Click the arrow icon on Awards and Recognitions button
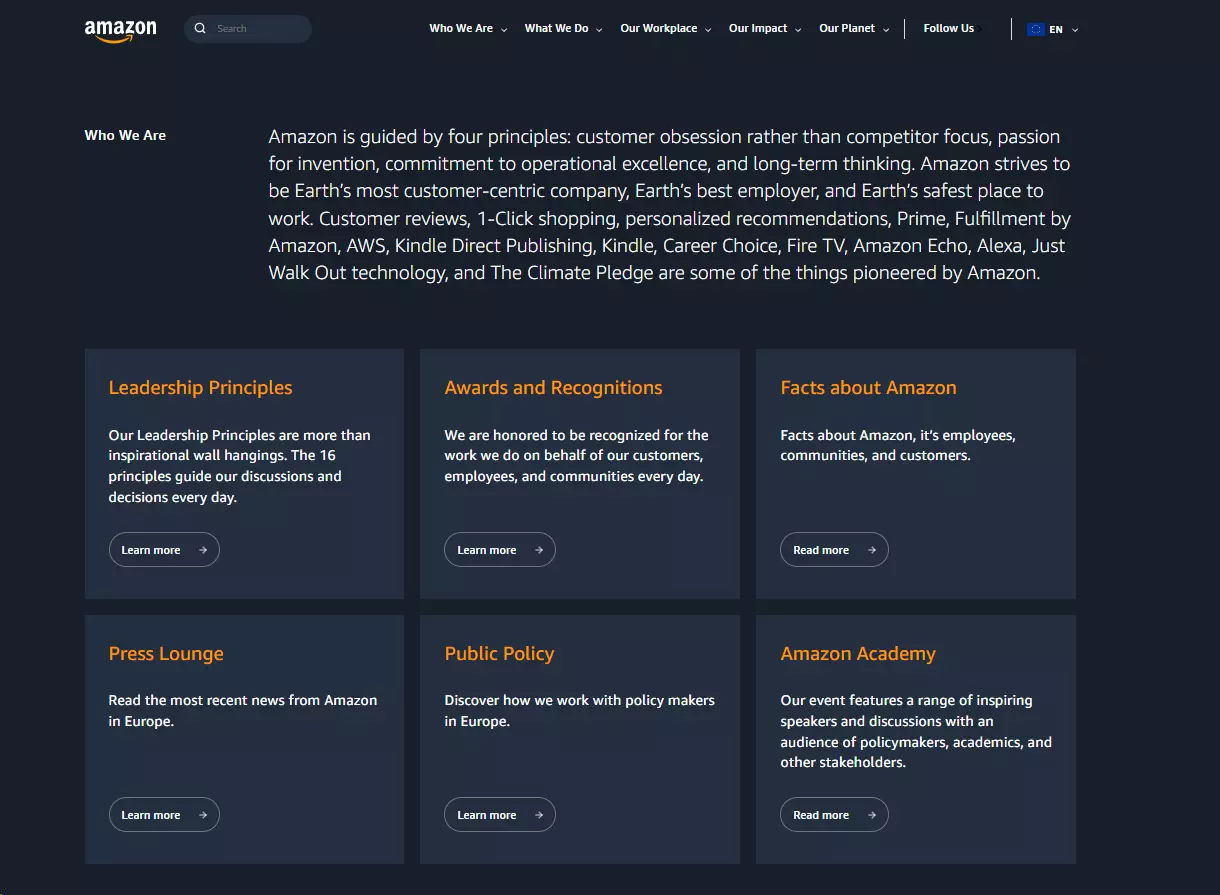Viewport: 1220px width, 895px height. pyautogui.click(x=538, y=549)
